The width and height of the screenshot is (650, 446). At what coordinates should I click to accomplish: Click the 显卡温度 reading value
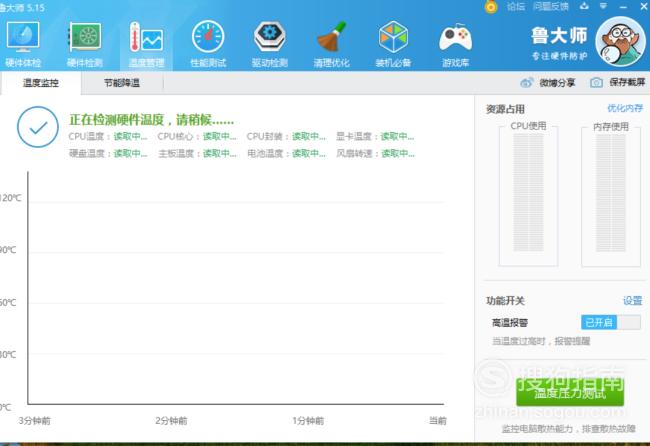click(x=398, y=136)
